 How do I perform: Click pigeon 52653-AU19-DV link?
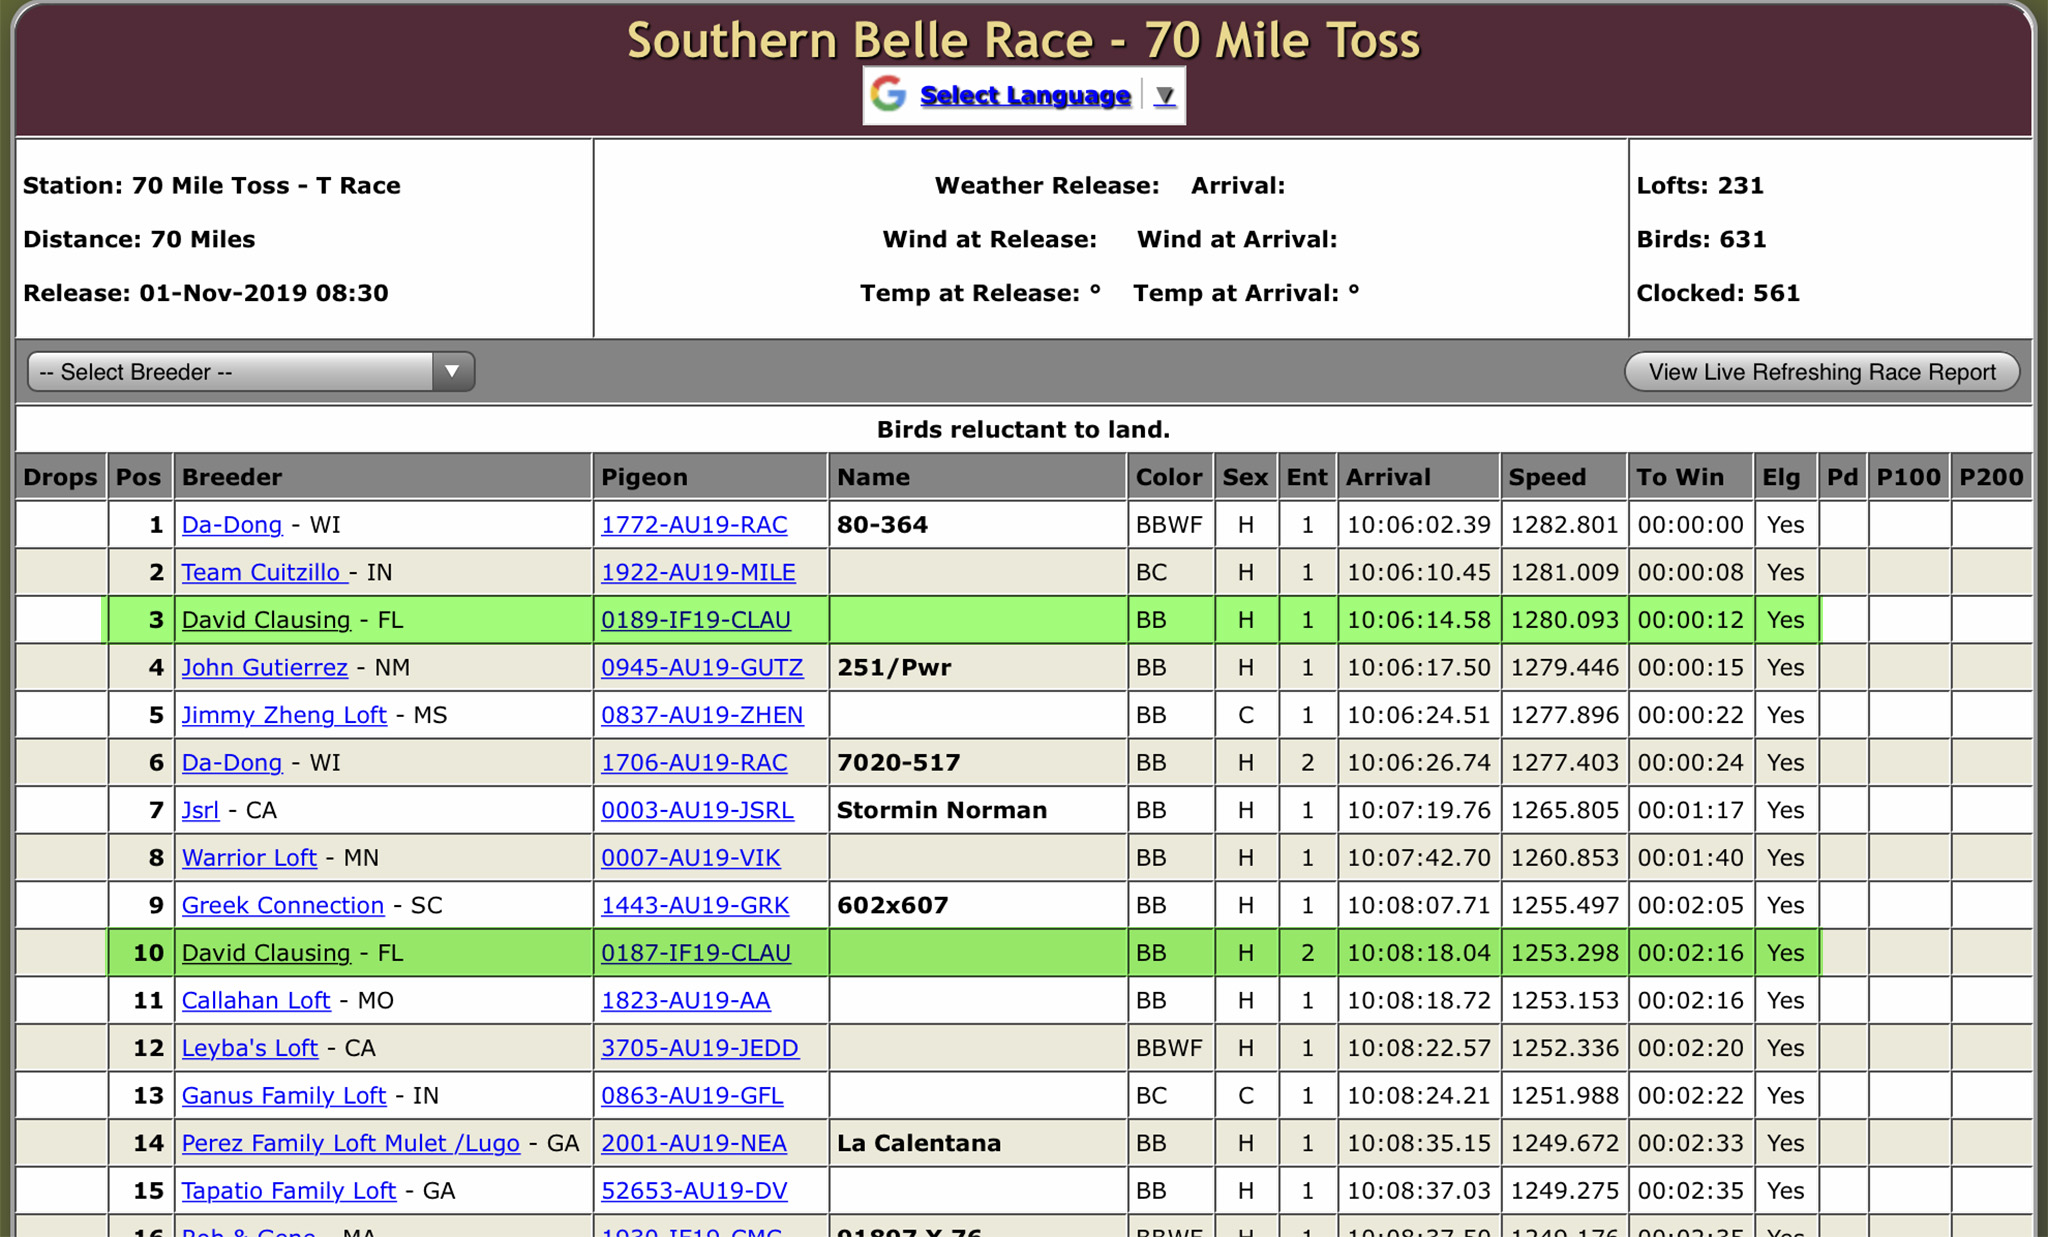click(693, 1191)
